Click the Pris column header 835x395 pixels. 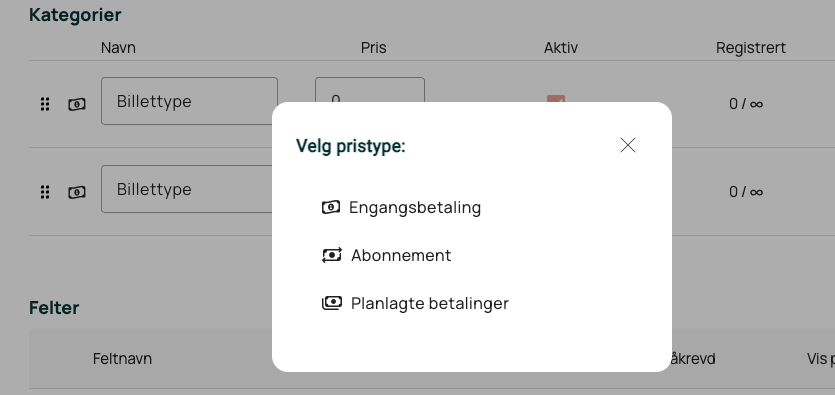pyautogui.click(x=374, y=48)
